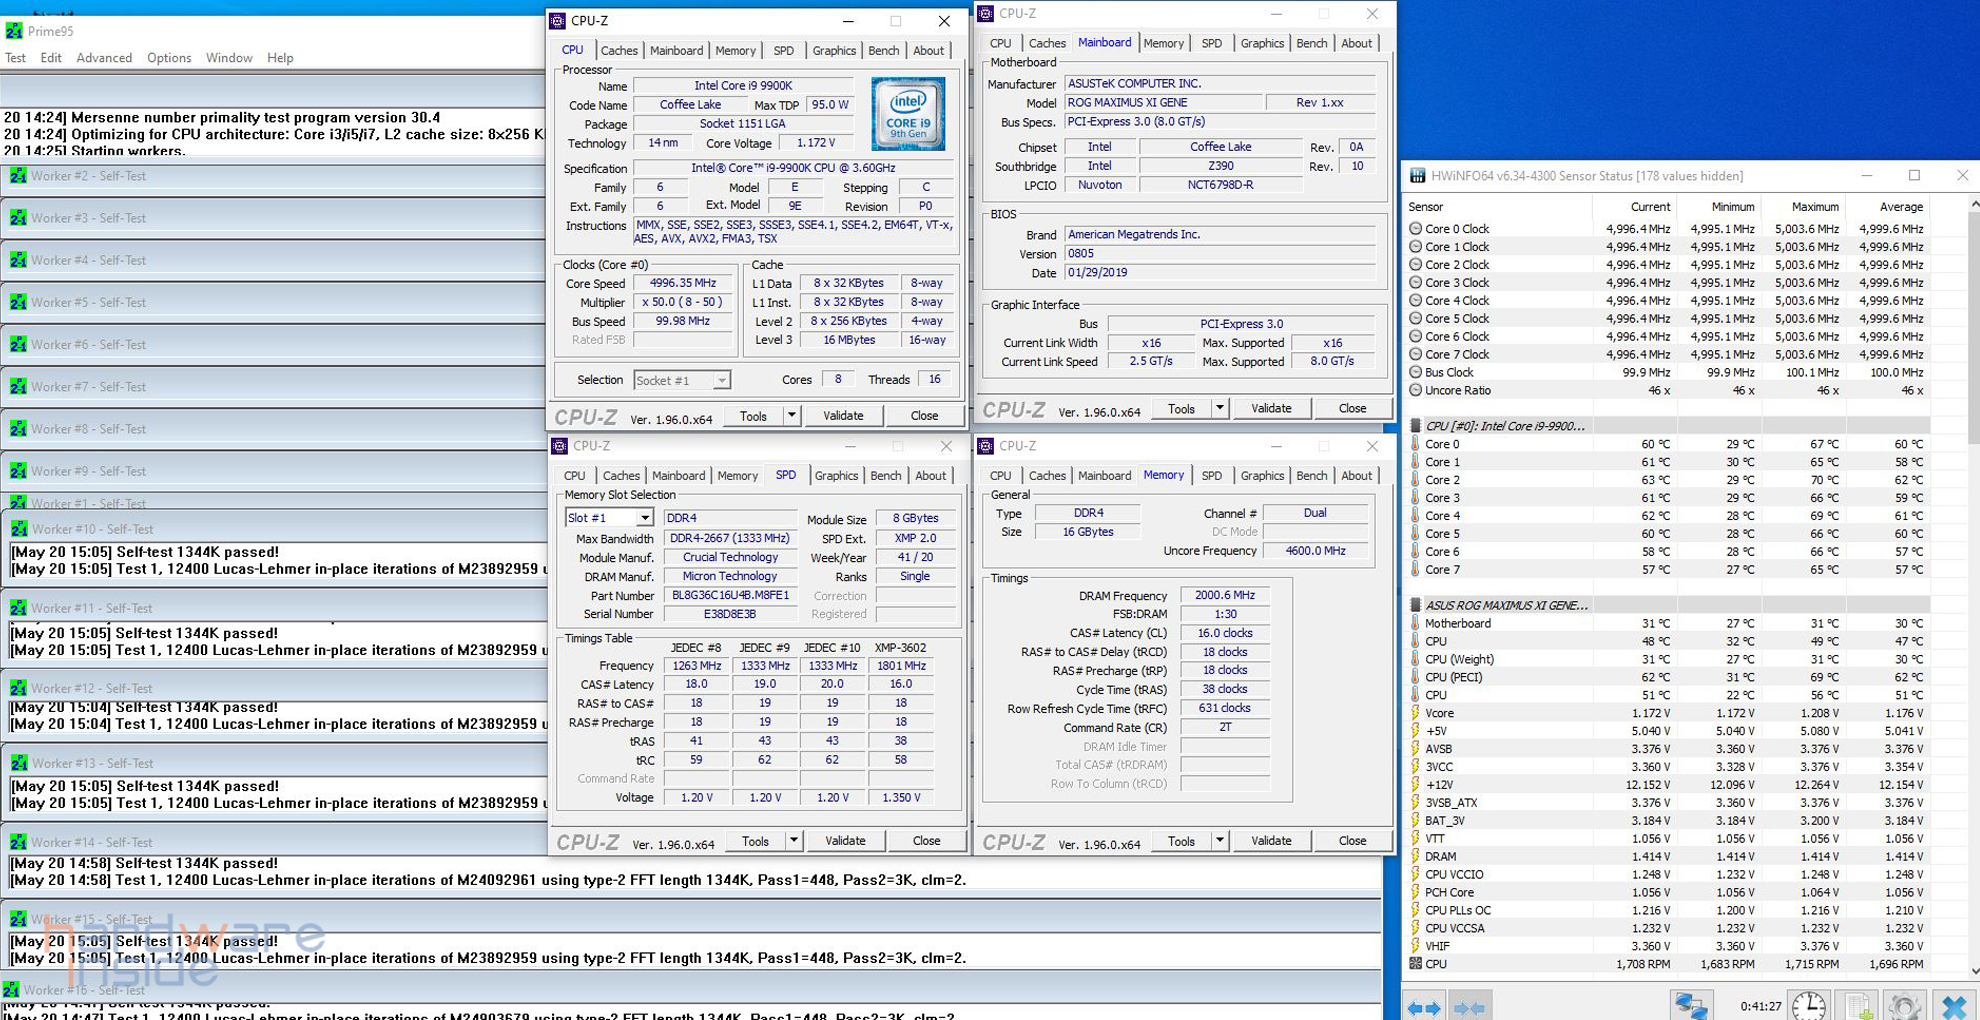Select the About tab in CPU-Z SPD window
Image resolution: width=1980 pixels, height=1020 pixels.
click(x=930, y=475)
